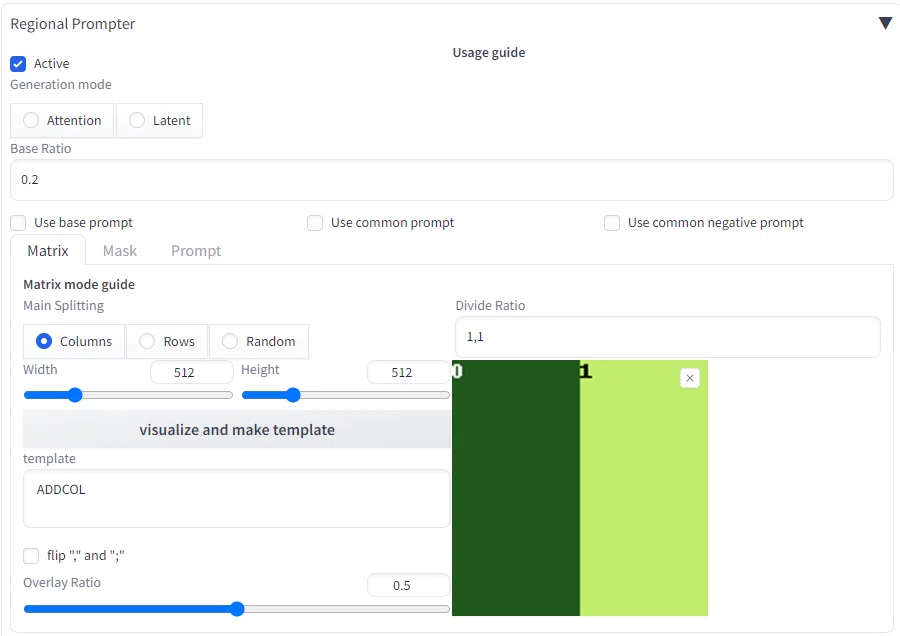Screen dimensions: 900x636
Task: Click the Divide Ratio input field
Action: (x=668, y=337)
